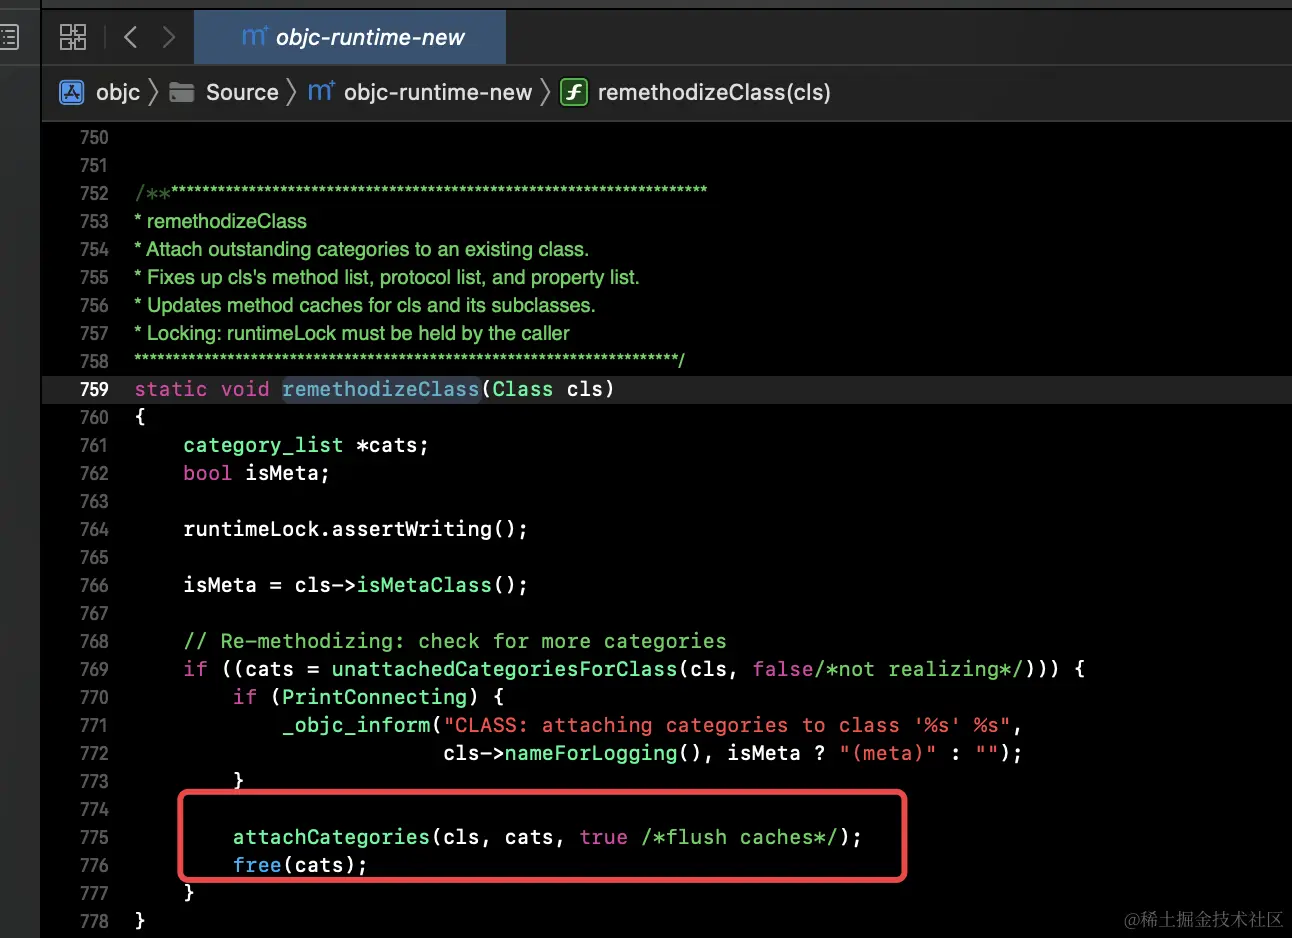Screen dimensions: 1292x938
Task: Open remethodizeClass(cls) symbol breadcrumb
Action: (x=714, y=92)
